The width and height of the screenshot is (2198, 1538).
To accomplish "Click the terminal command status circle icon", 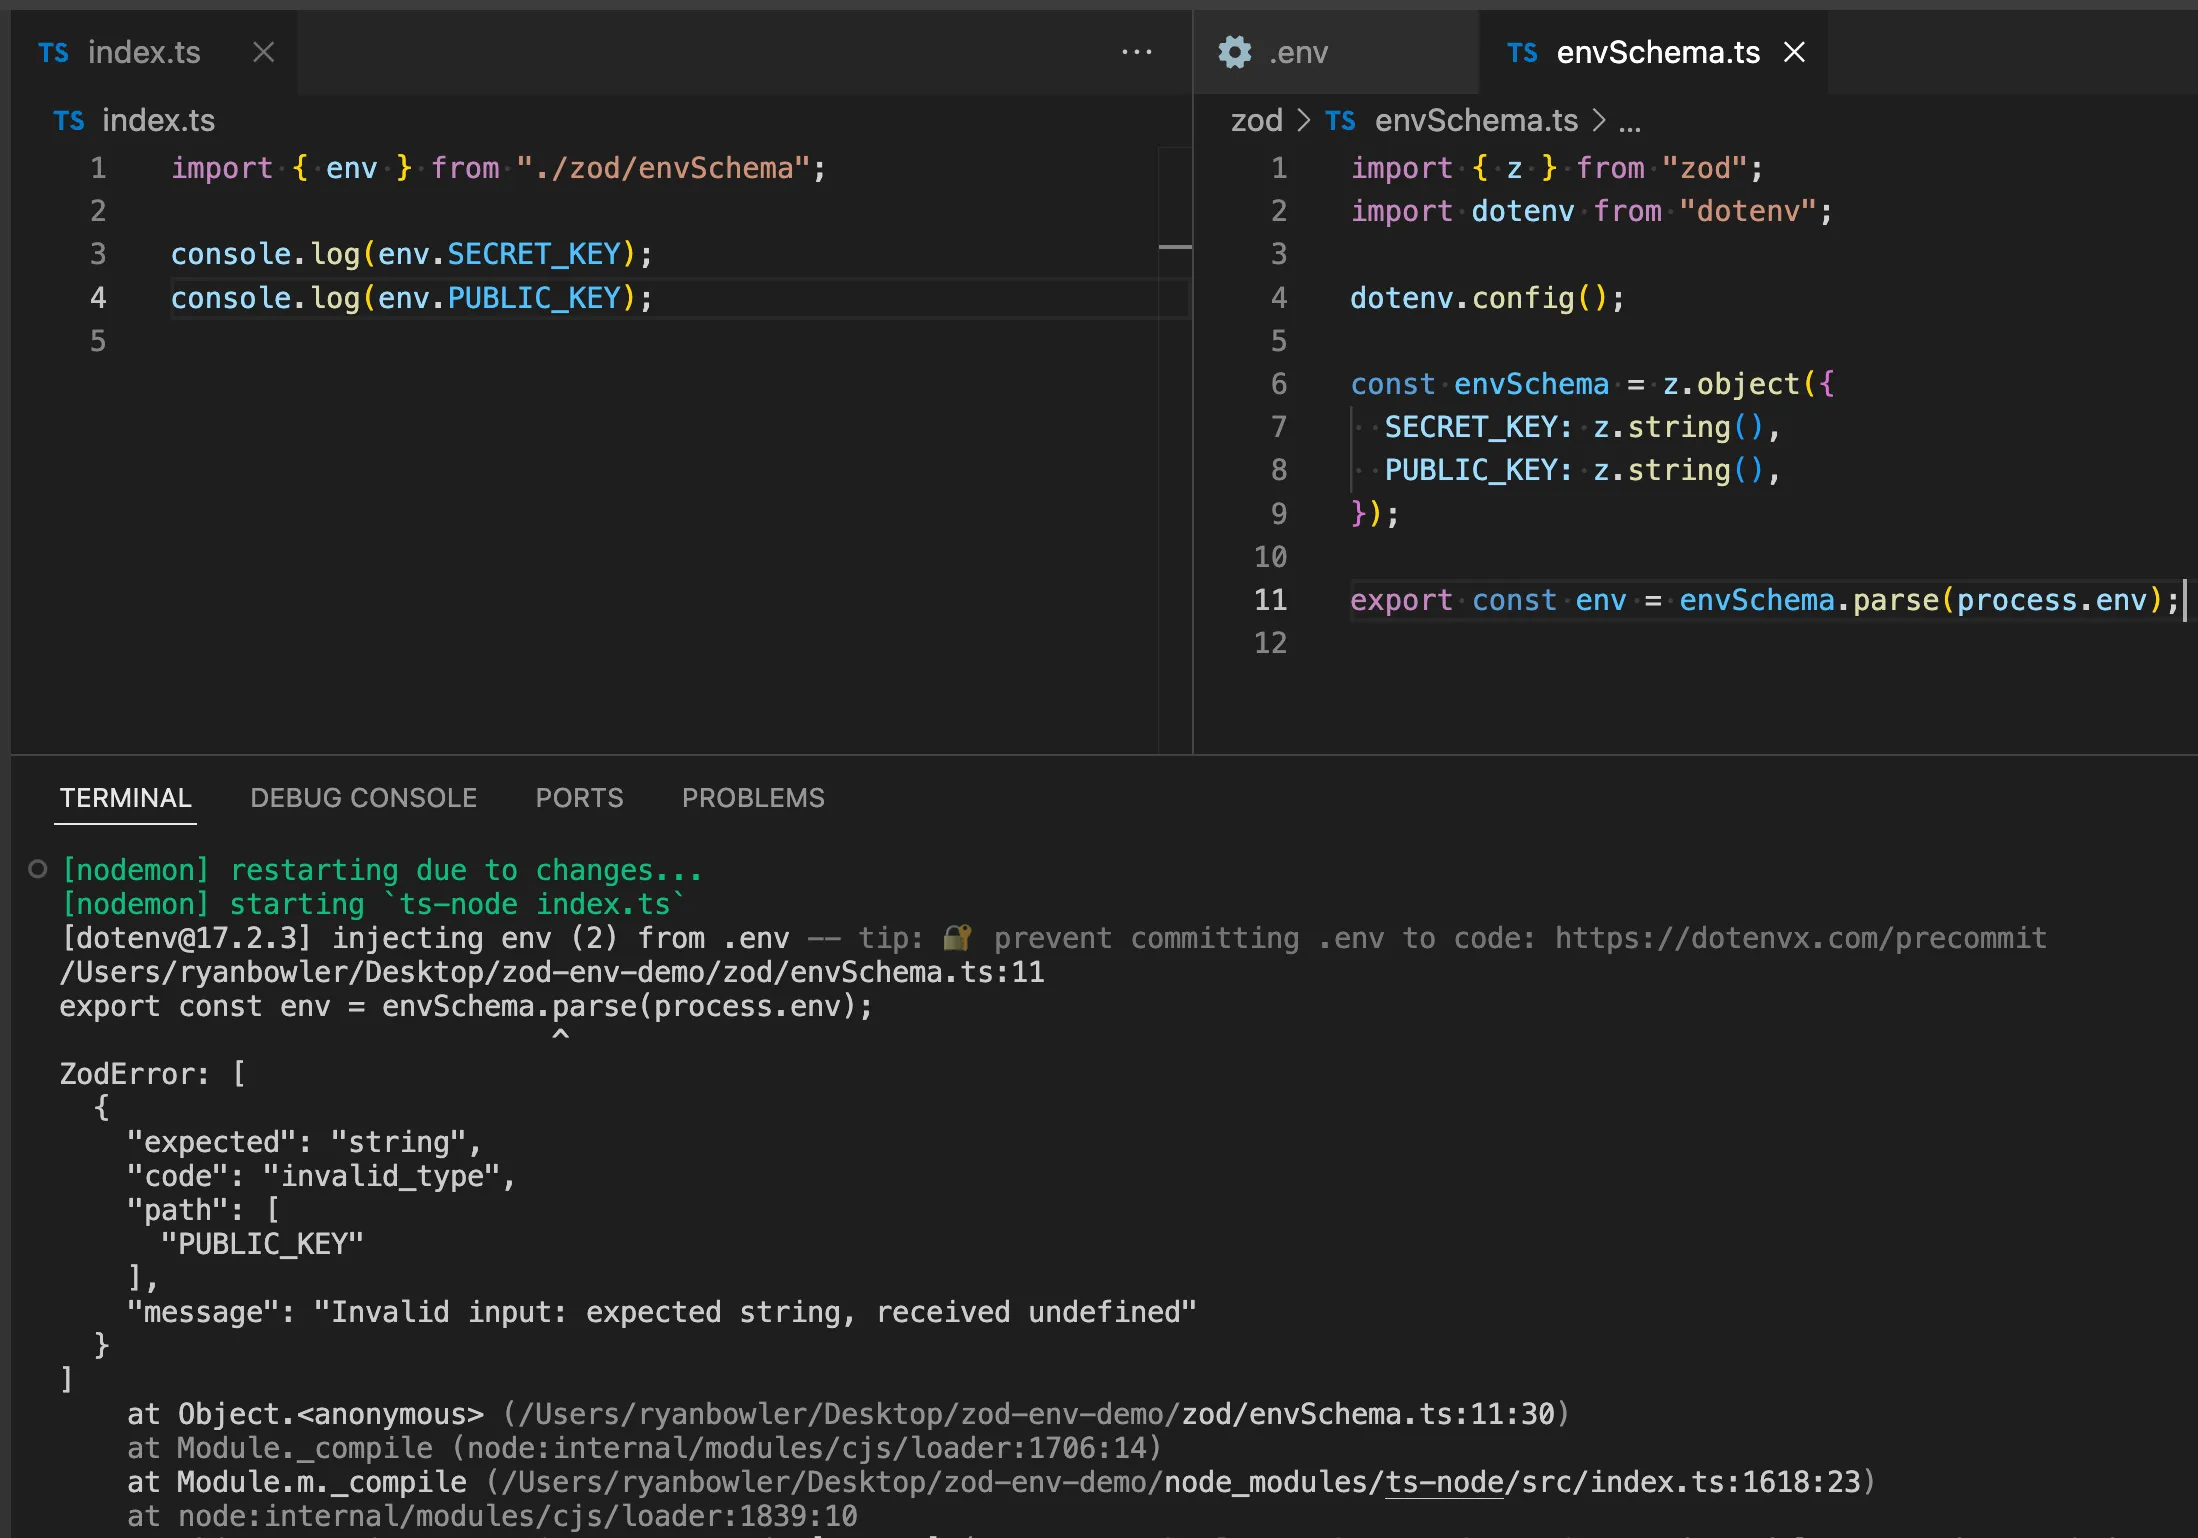I will point(38,869).
